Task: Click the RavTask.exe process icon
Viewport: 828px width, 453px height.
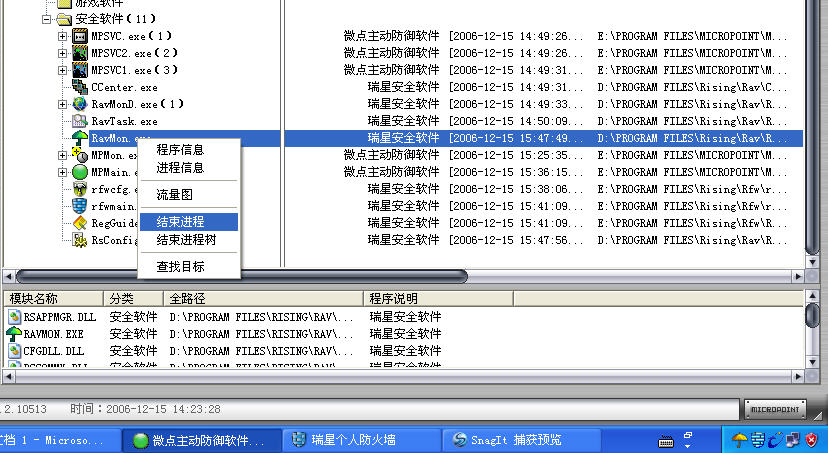Action: tap(80, 121)
